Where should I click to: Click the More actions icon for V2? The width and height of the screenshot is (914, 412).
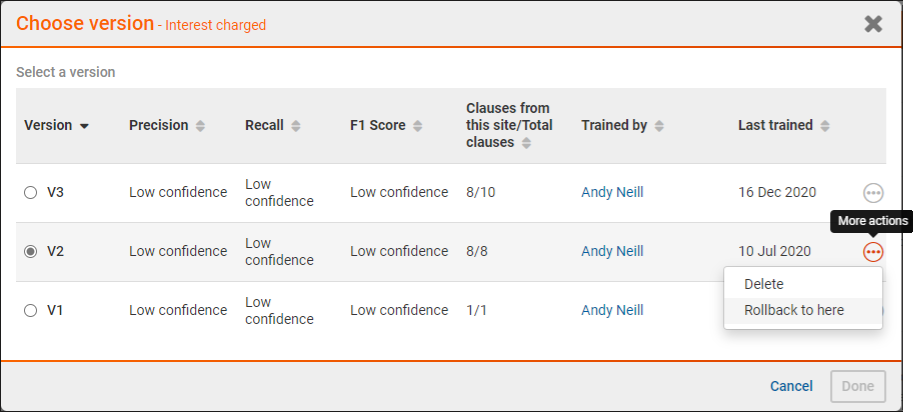pyautogui.click(x=873, y=252)
